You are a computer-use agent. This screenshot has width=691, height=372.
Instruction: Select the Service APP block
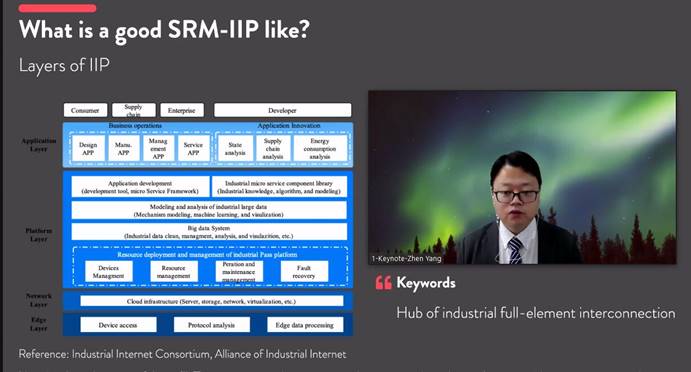[x=193, y=149]
